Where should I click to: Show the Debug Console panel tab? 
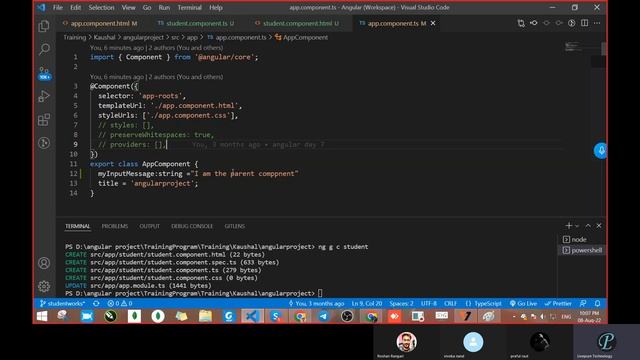192,226
